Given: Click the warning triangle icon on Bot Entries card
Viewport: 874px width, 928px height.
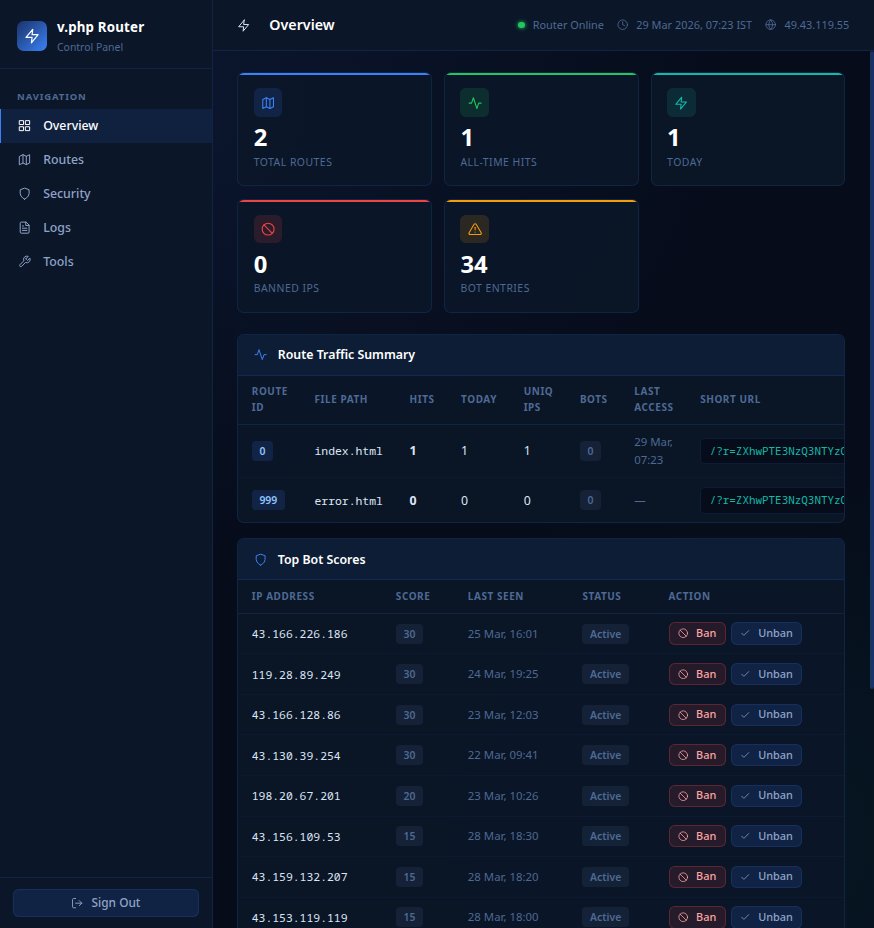Looking at the screenshot, I should tap(474, 228).
